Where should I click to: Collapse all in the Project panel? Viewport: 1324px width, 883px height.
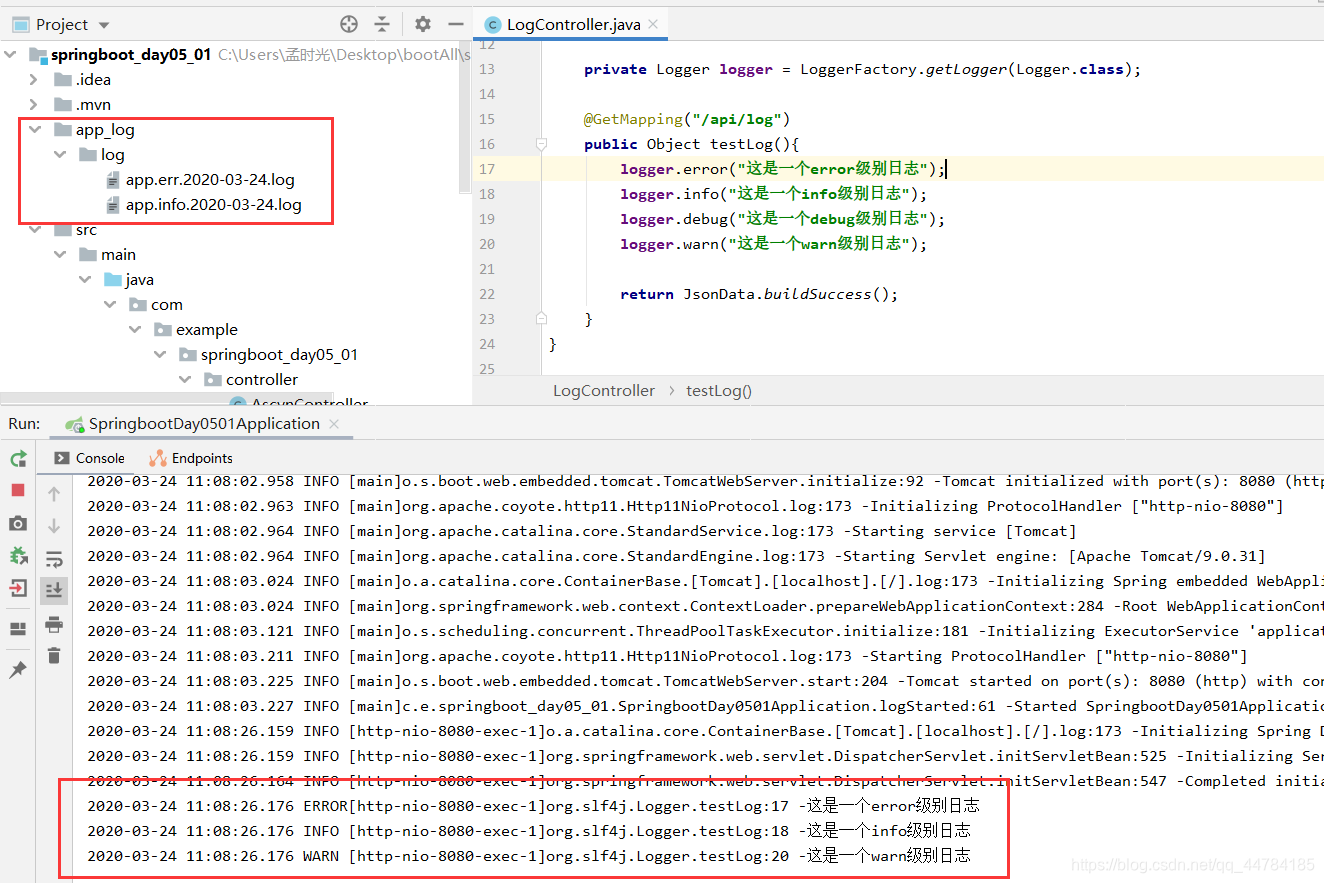pos(382,24)
